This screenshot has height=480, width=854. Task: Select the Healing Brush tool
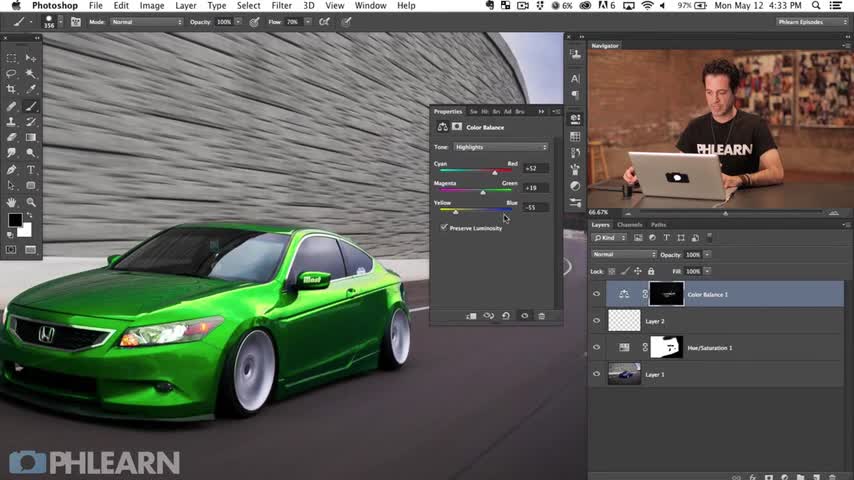coord(11,106)
